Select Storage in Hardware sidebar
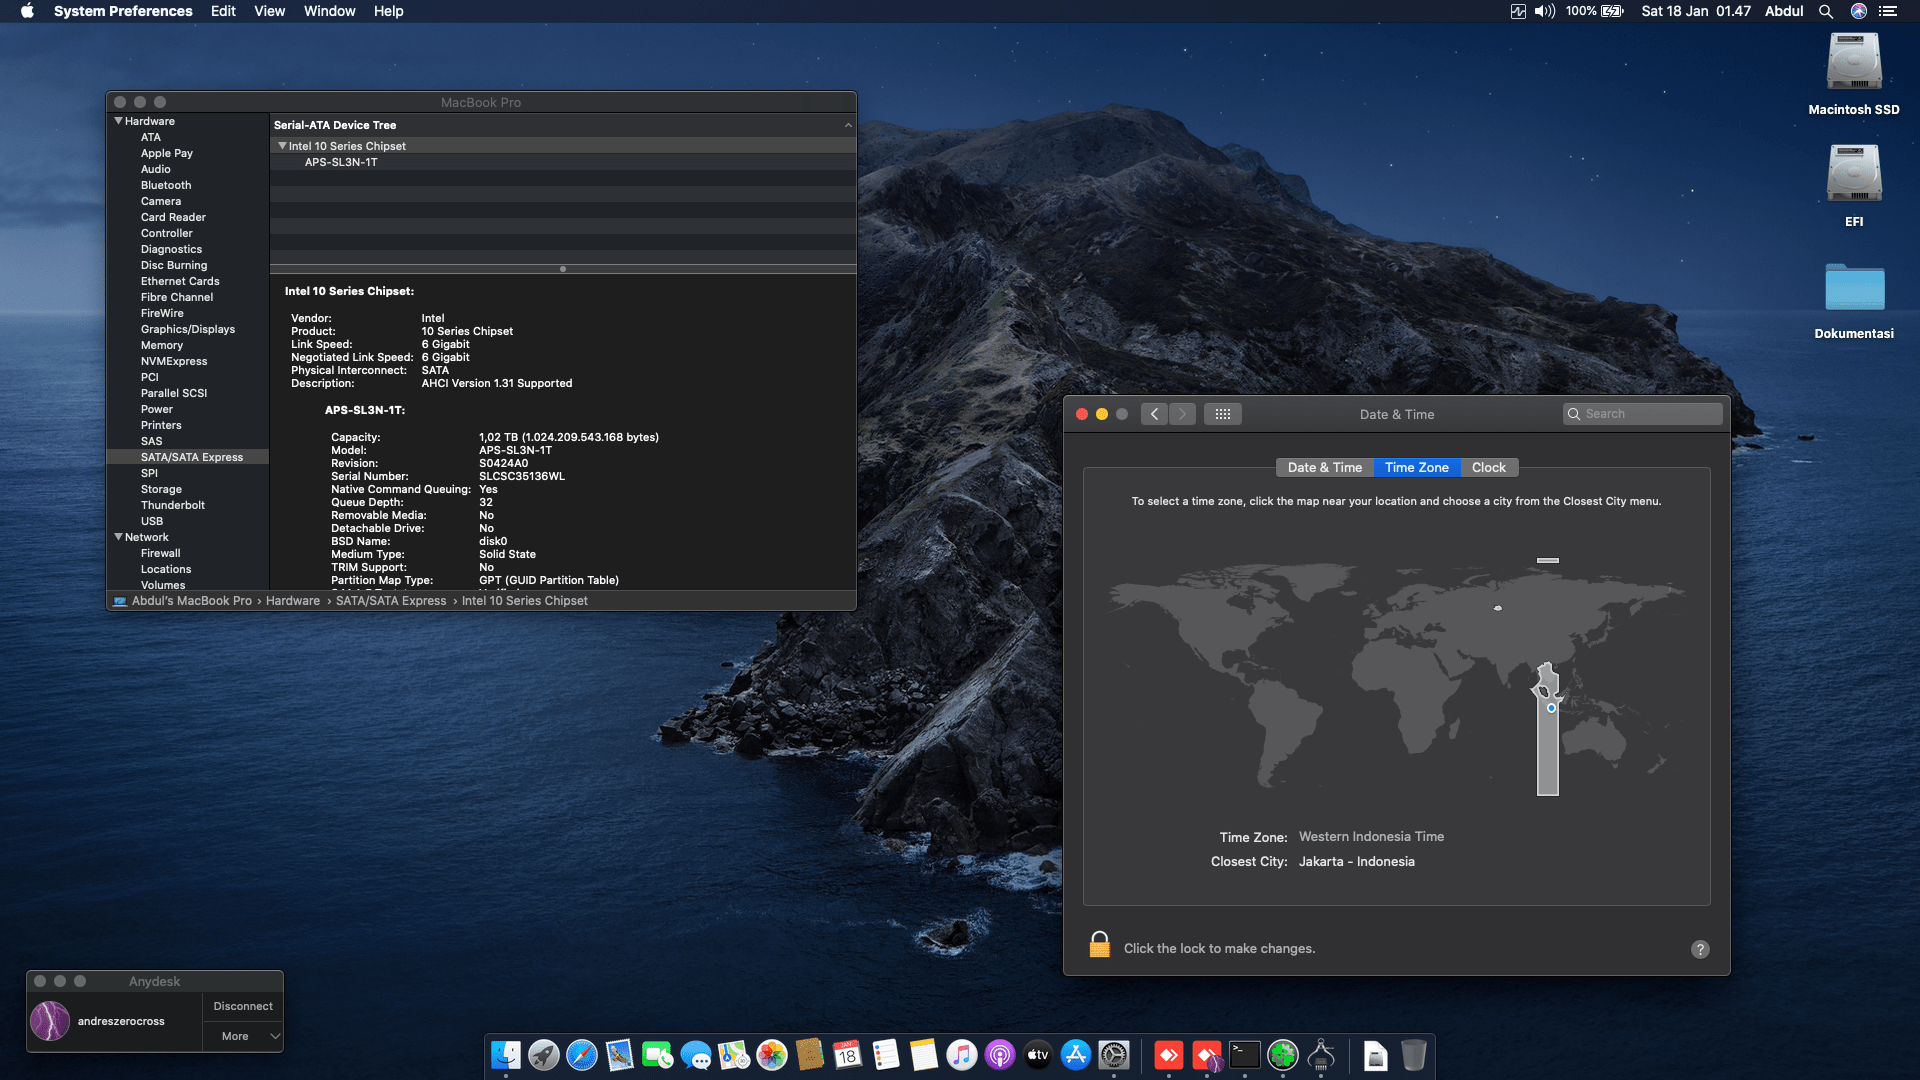Viewport: 1920px width, 1080px height. 161,489
